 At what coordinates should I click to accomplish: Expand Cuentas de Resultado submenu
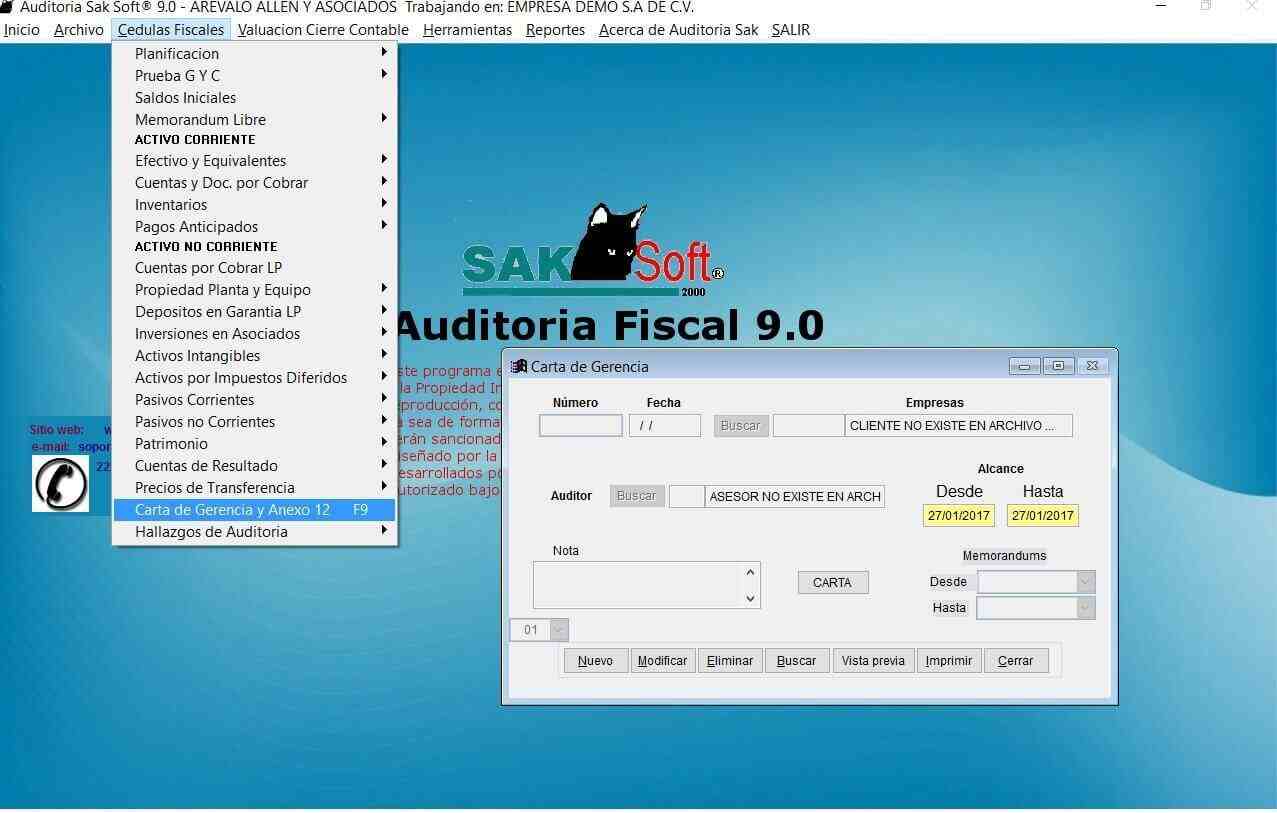[x=255, y=466]
